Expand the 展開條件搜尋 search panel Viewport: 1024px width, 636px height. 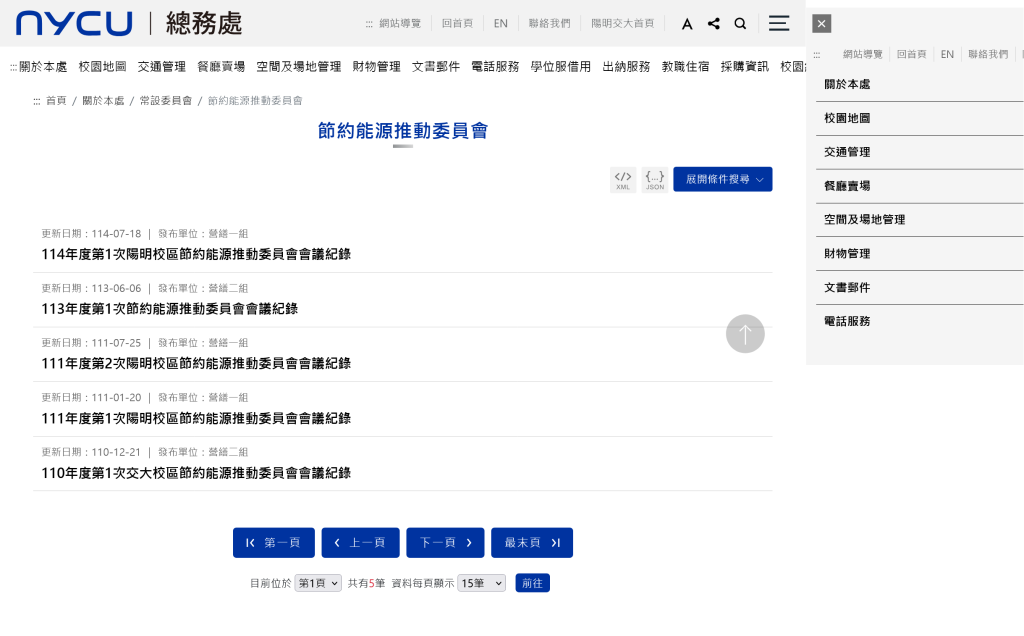tap(722, 179)
